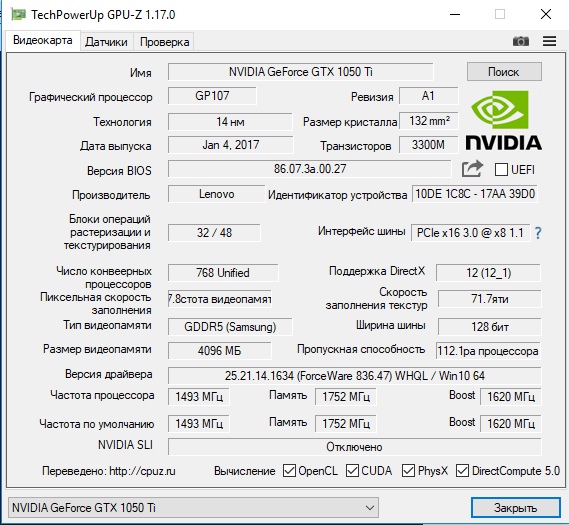Click the GP107 graphics processor field
The height and width of the screenshot is (525, 569).
[x=212, y=96]
